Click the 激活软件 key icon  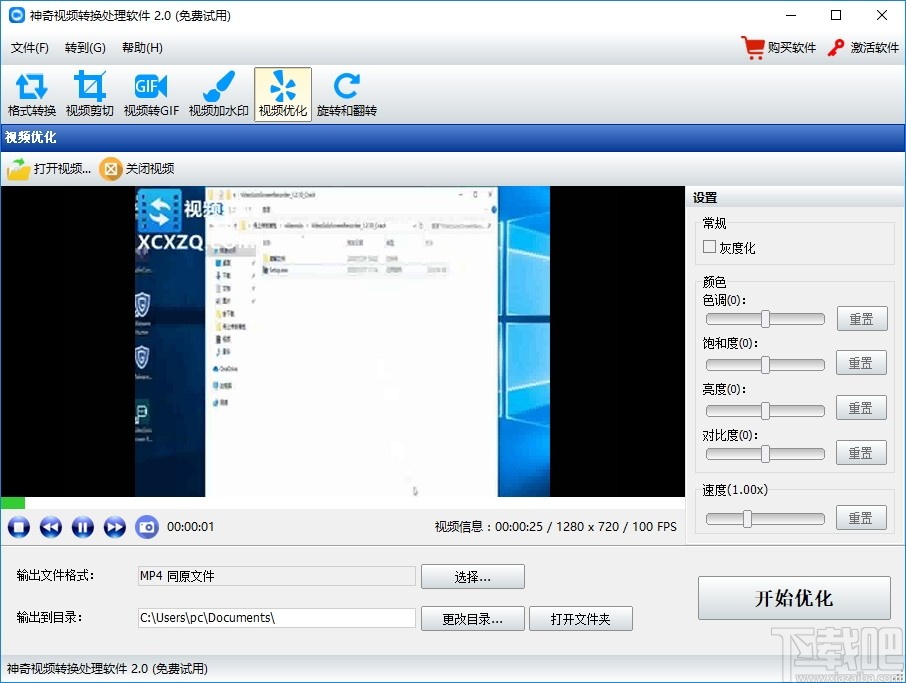coord(836,47)
